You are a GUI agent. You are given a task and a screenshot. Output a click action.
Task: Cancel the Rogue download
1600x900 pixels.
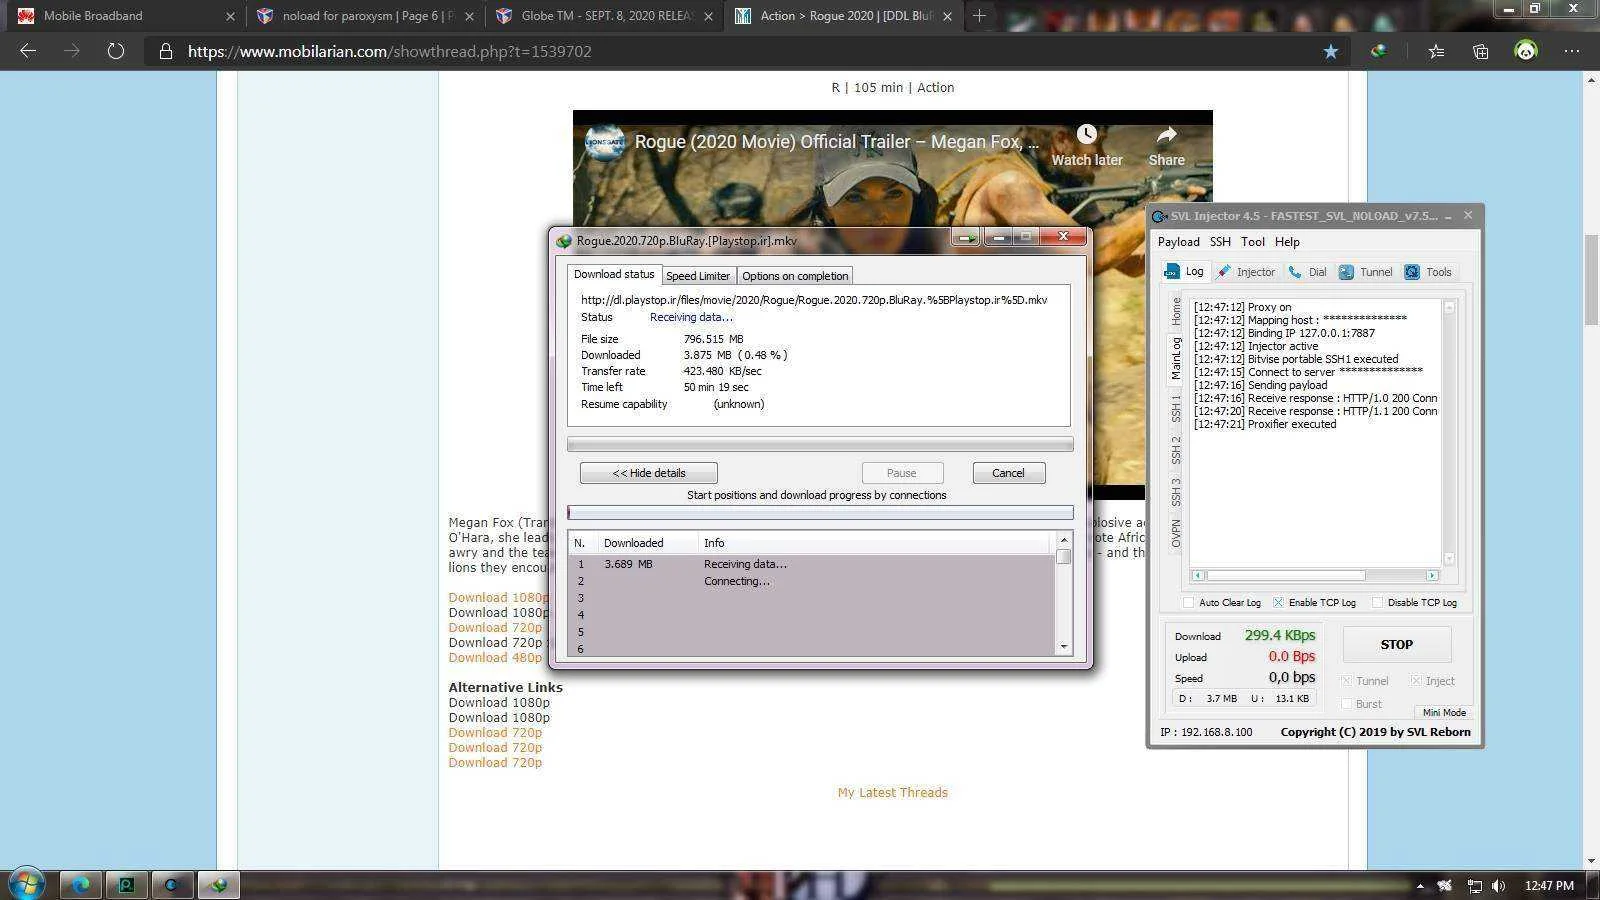tap(1008, 473)
